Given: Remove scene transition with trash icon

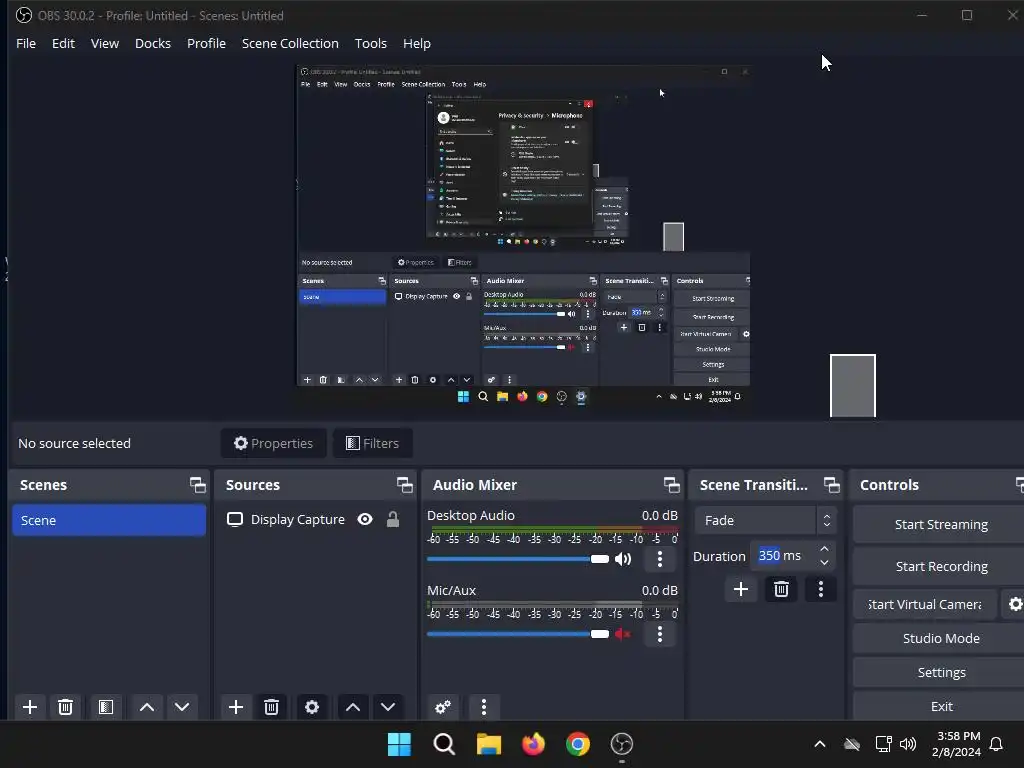Looking at the screenshot, I should [781, 589].
